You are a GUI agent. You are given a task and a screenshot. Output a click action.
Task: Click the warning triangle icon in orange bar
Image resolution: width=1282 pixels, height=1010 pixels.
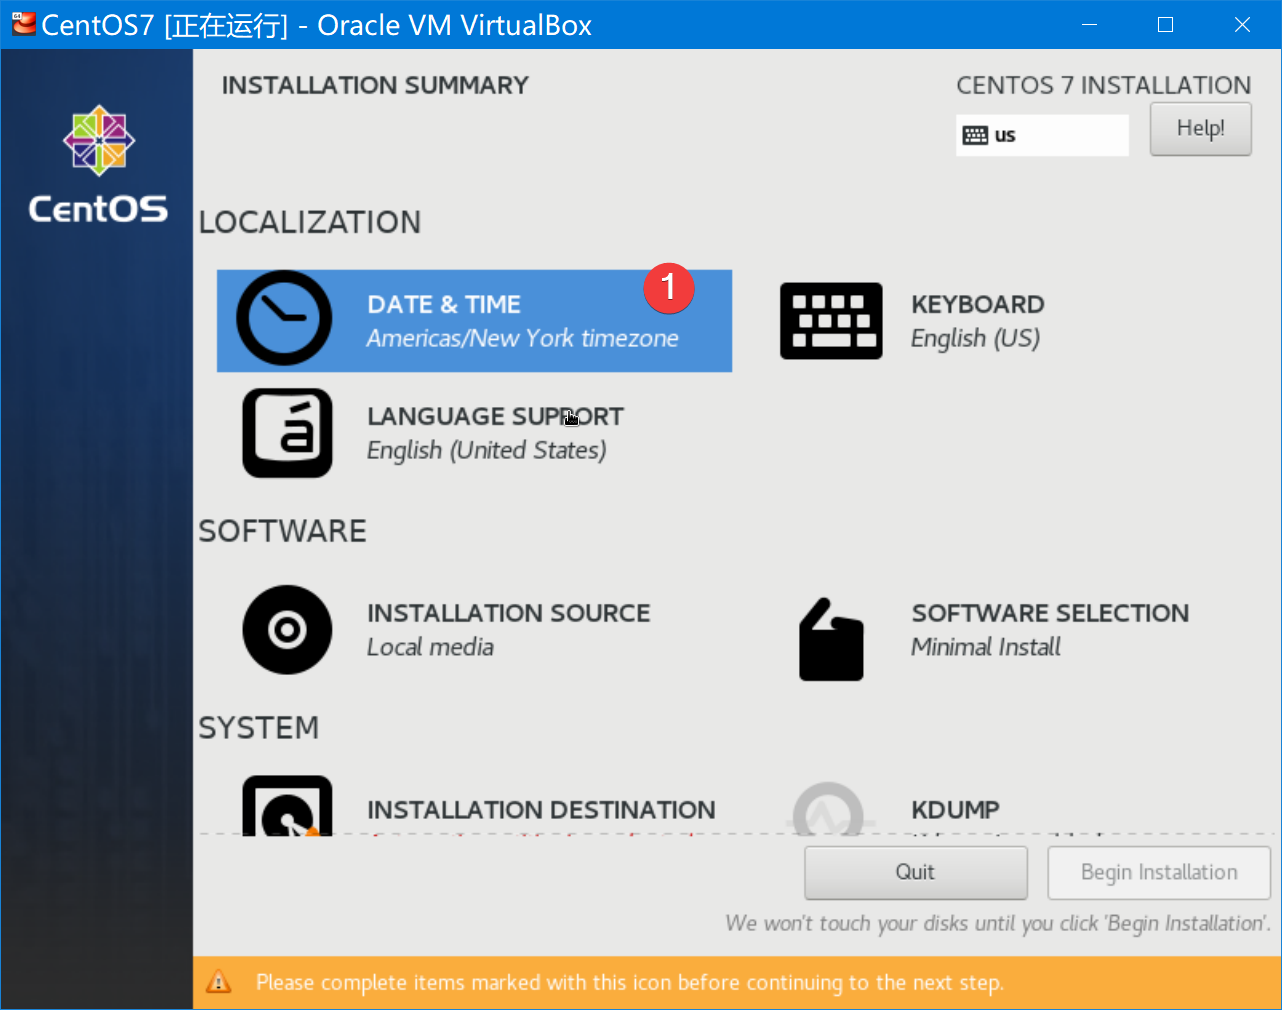click(x=218, y=982)
